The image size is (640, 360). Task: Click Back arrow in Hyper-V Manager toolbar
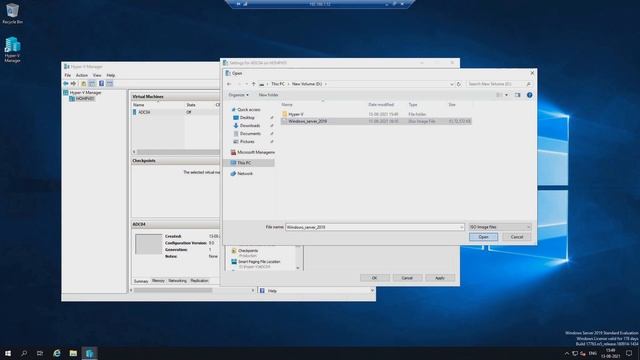pyautogui.click(x=66, y=84)
